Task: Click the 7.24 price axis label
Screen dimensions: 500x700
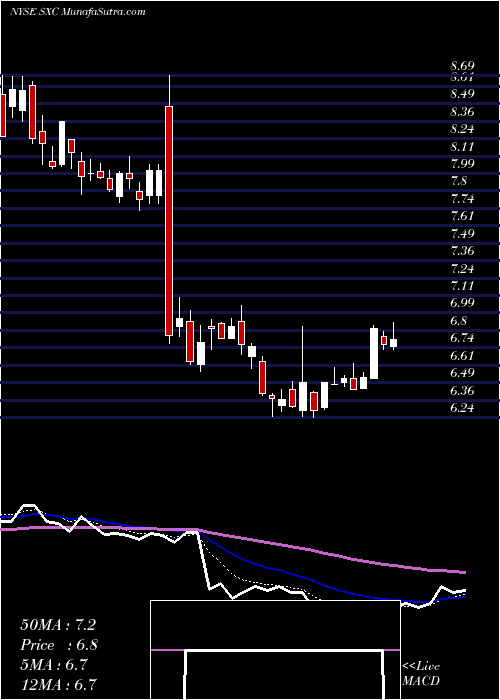Action: tap(462, 268)
